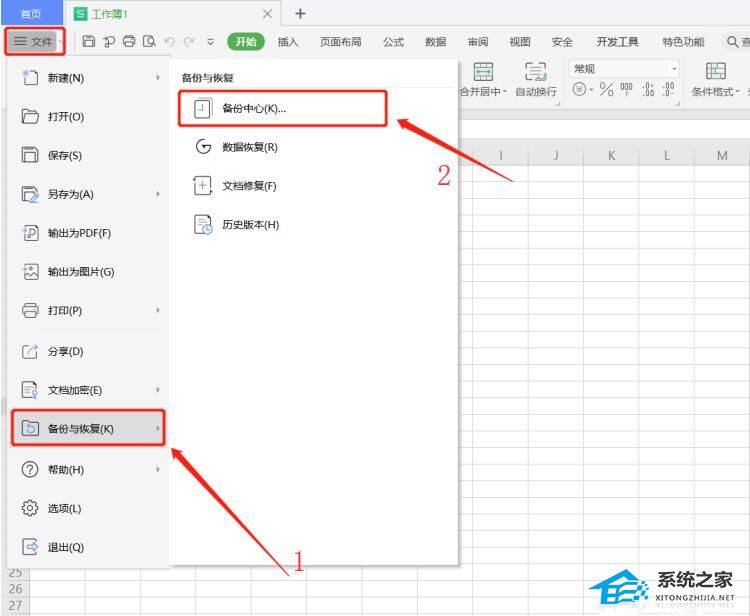Switch to the 特色功能 ribbon tab

click(684, 42)
